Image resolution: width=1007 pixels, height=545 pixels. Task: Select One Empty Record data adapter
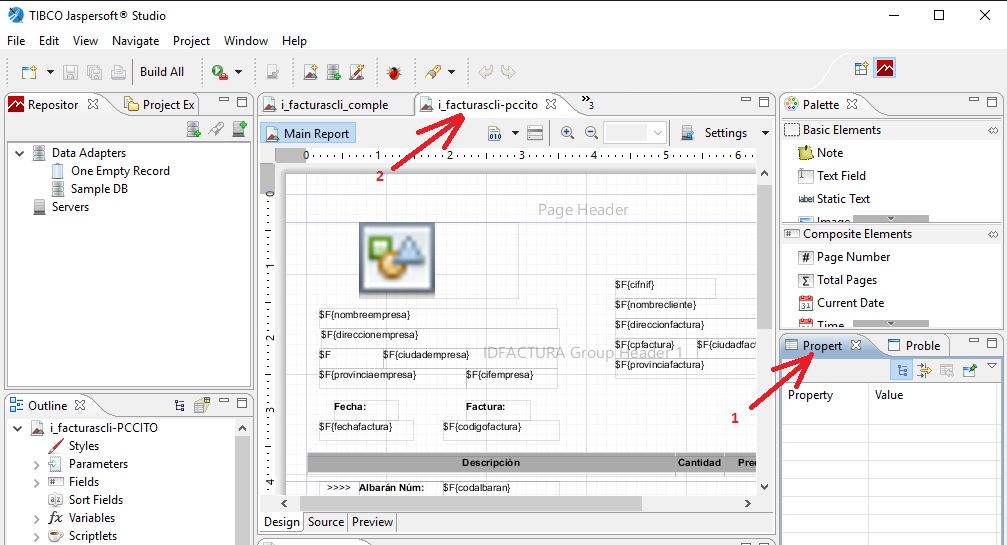[120, 171]
